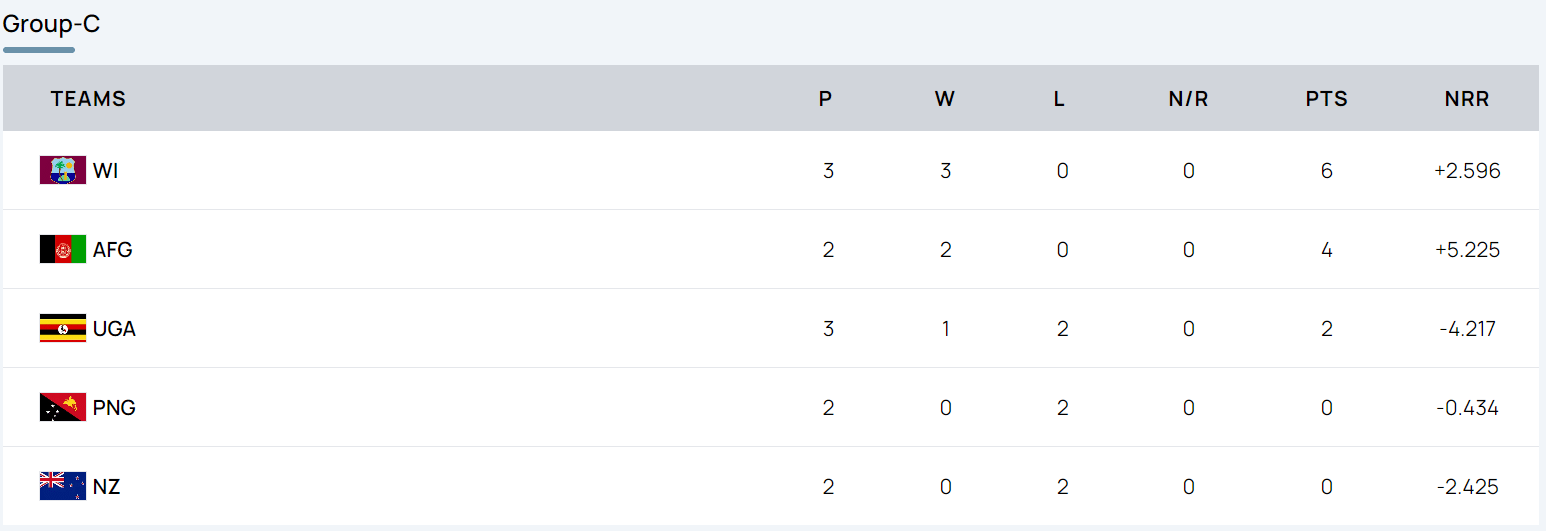
Task: Click the Afghanistan flag icon
Action: 62,249
